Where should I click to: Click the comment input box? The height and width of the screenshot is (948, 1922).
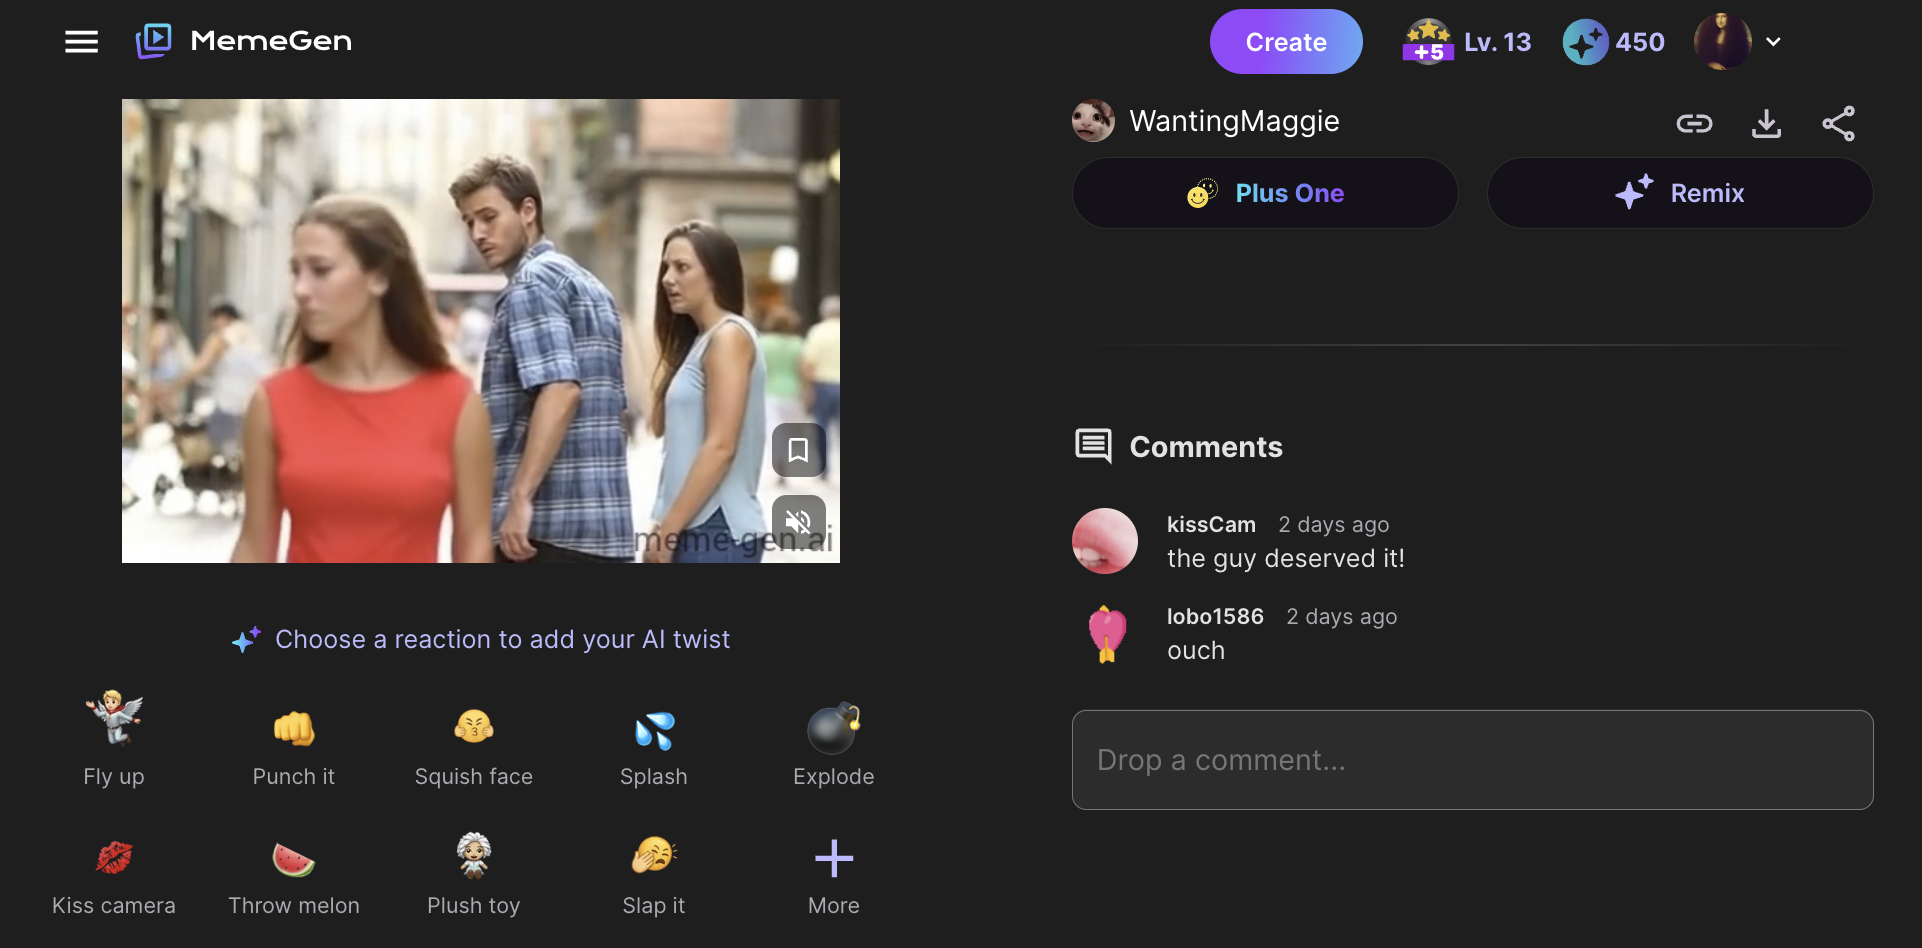pos(1472,760)
